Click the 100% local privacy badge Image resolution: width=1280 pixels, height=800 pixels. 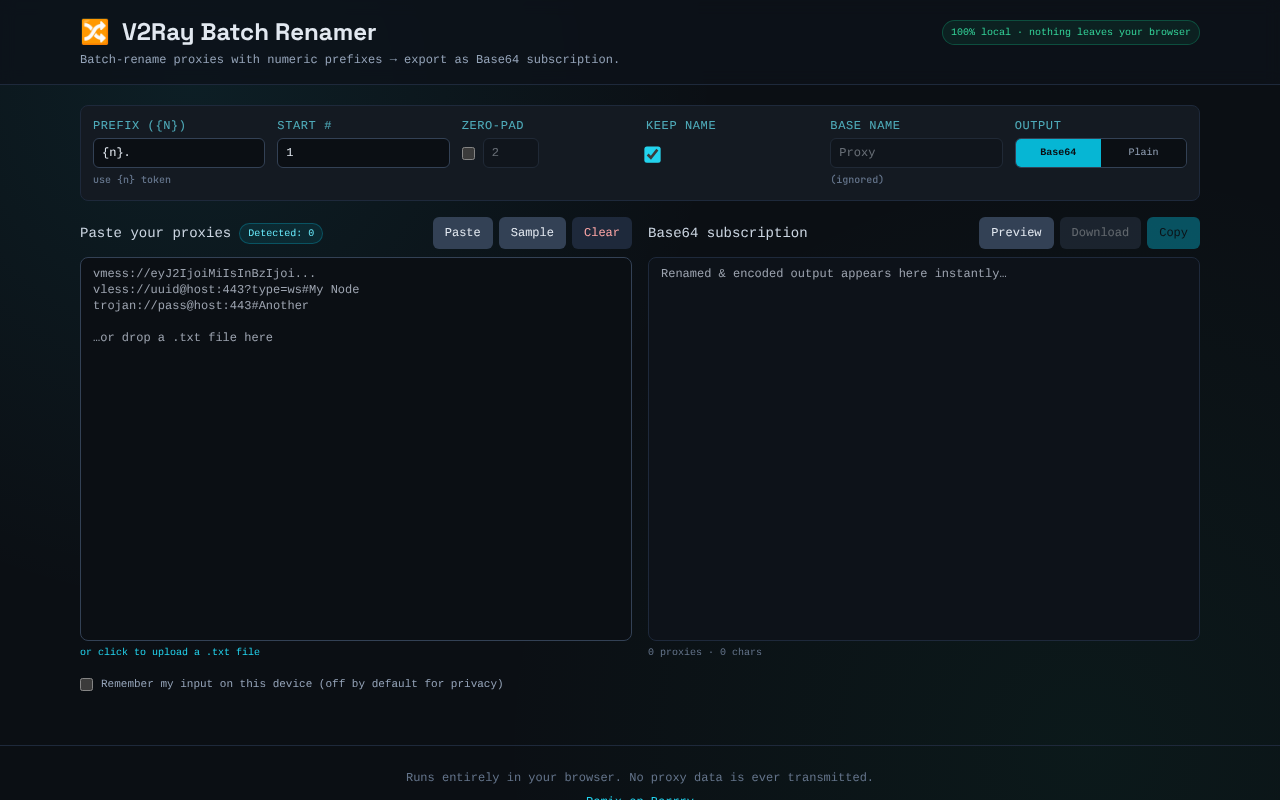click(x=1071, y=32)
